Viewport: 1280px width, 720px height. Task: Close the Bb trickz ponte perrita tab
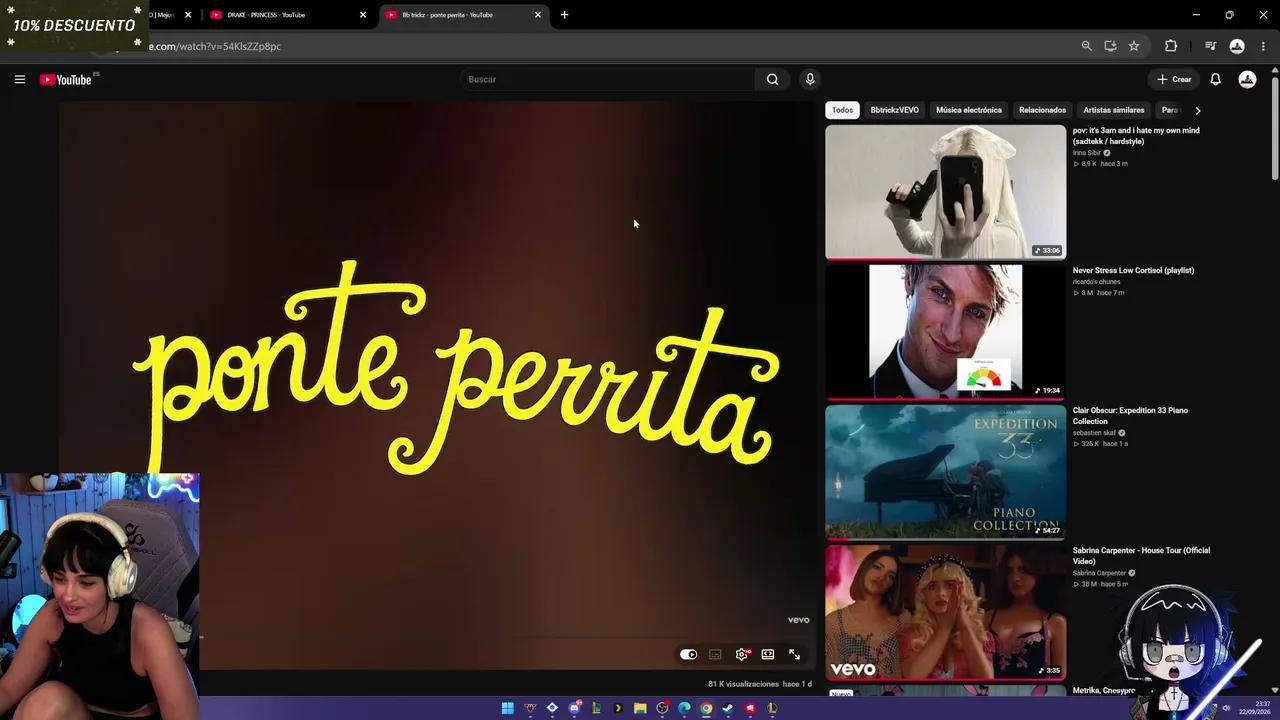tap(537, 15)
